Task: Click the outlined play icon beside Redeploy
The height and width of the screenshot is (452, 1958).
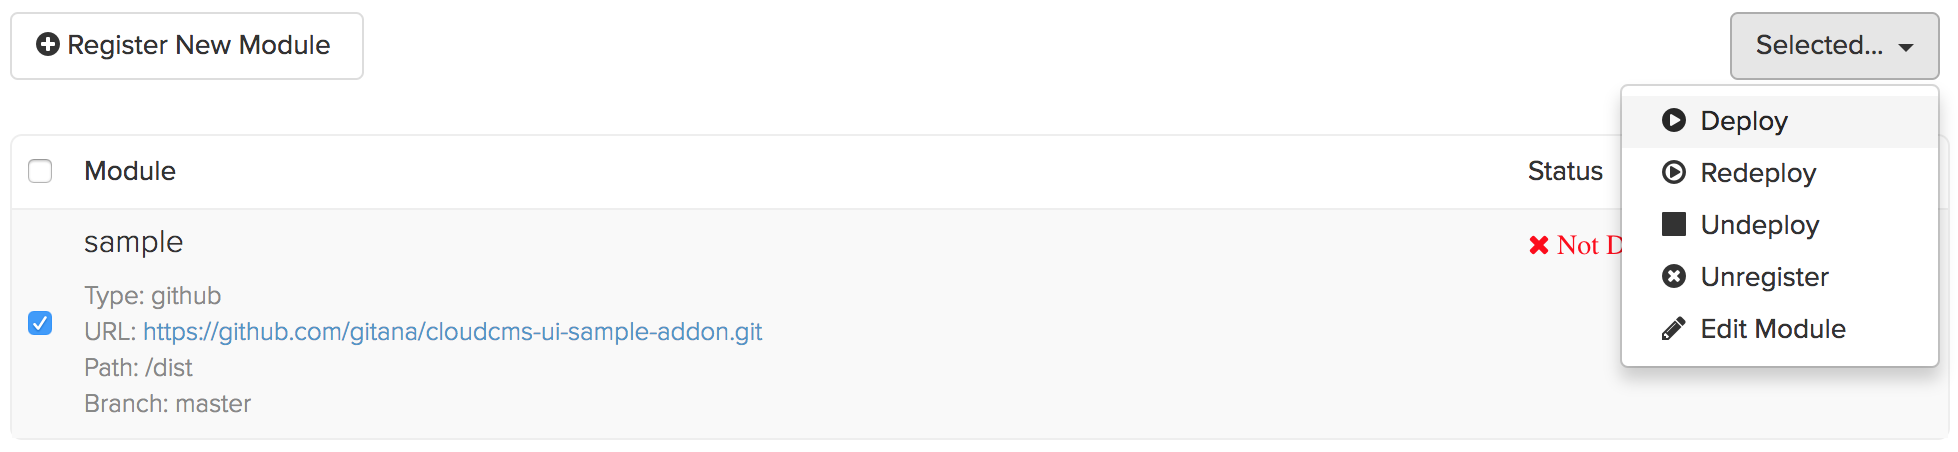Action: tap(1673, 173)
